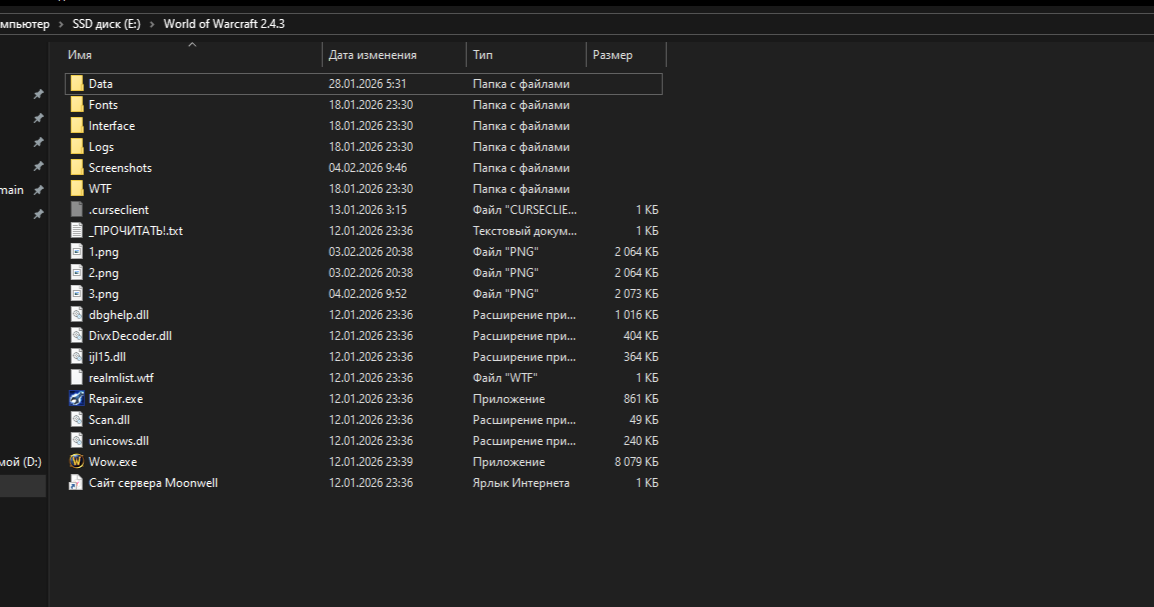Image resolution: width=1154 pixels, height=607 pixels.
Task: Select the .curseclient file icon
Action: tap(77, 210)
